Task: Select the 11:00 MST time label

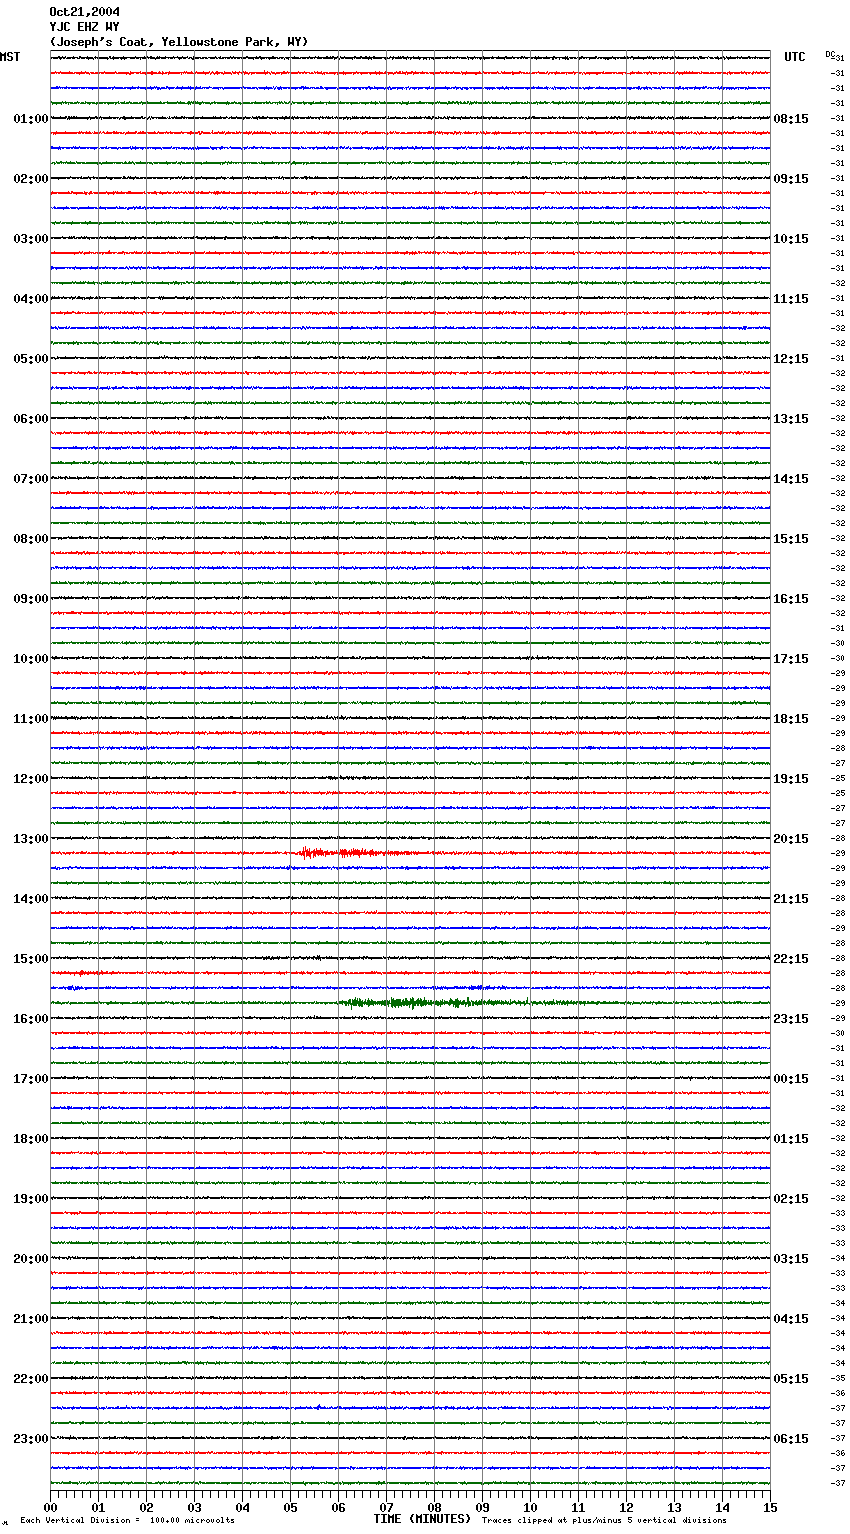Action: point(31,719)
